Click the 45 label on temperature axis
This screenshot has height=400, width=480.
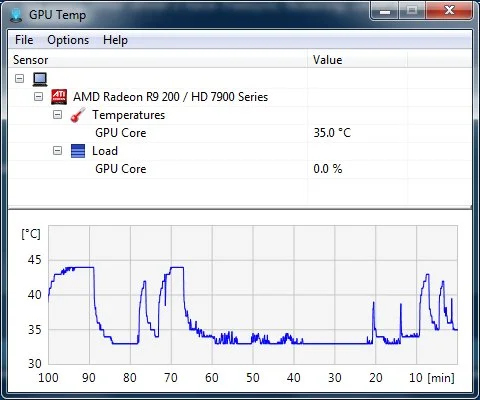pos(34,260)
